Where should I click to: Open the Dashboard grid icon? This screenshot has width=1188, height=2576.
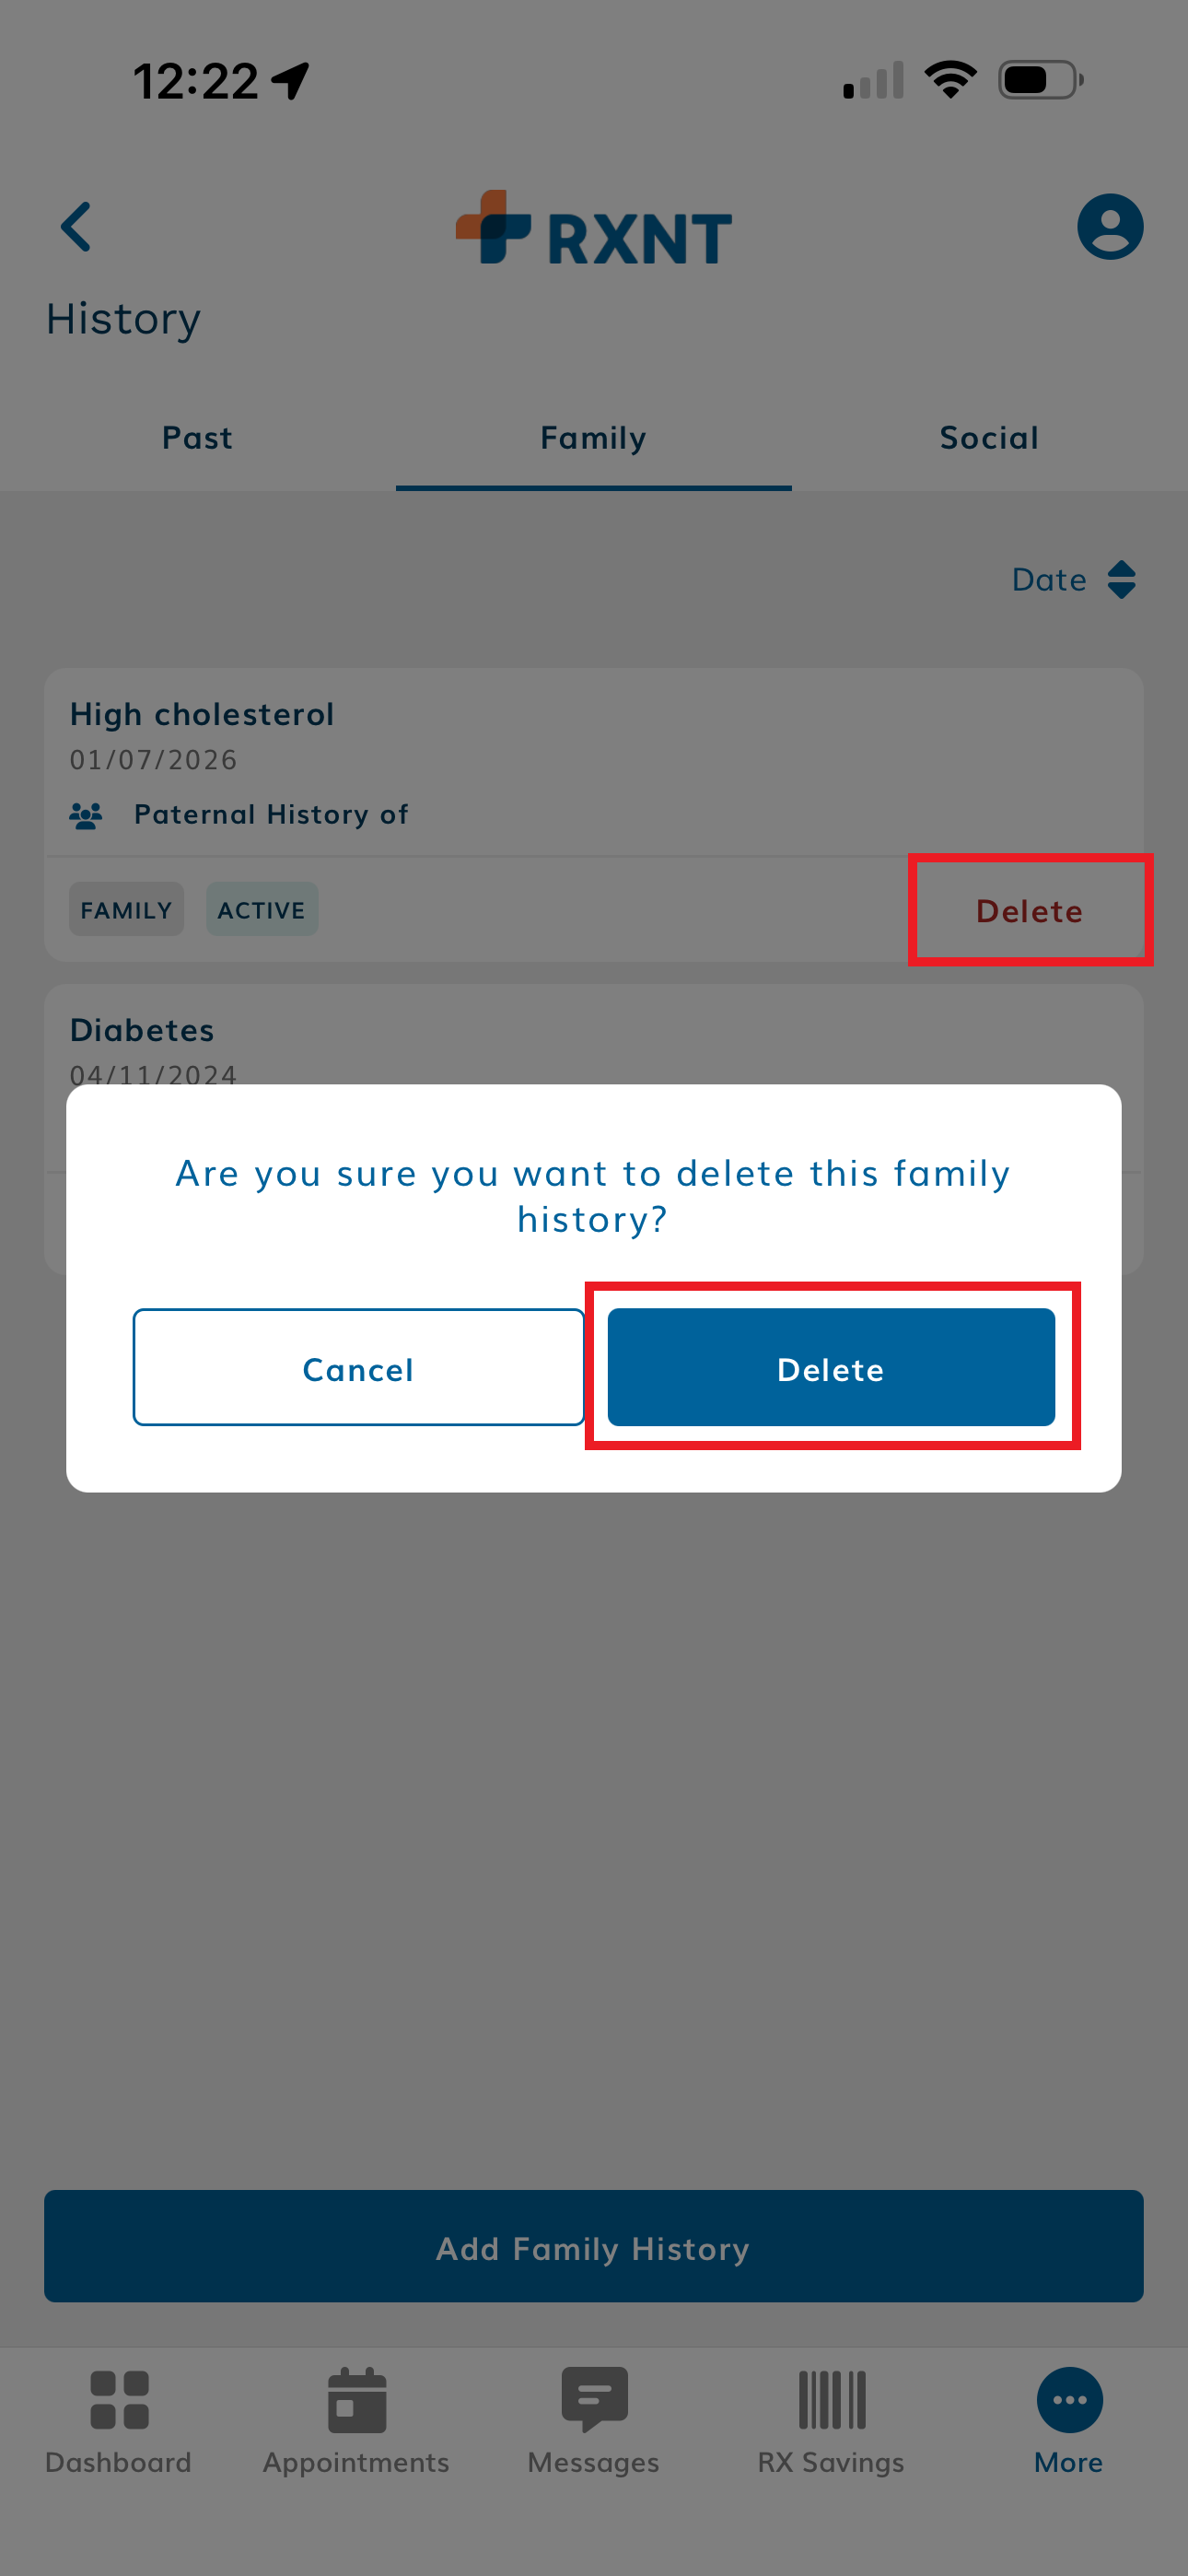pyautogui.click(x=119, y=2399)
